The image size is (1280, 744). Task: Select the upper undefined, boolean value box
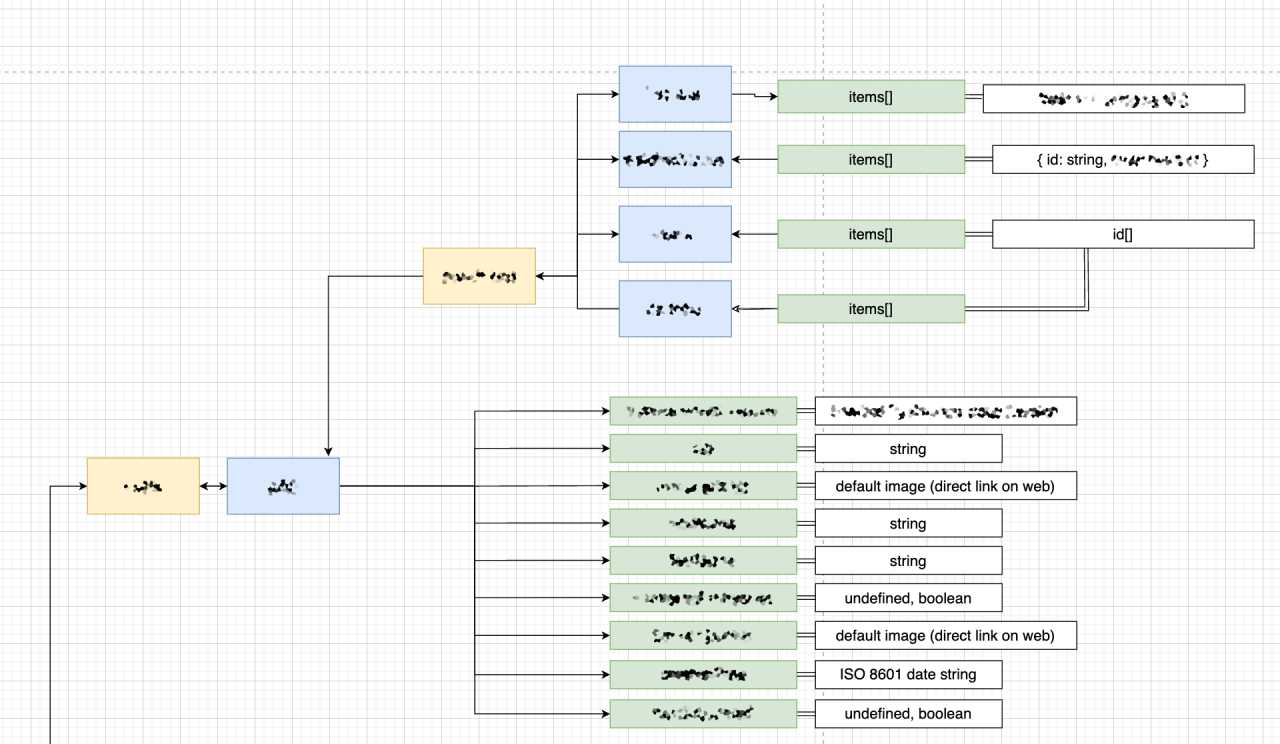[x=908, y=597]
